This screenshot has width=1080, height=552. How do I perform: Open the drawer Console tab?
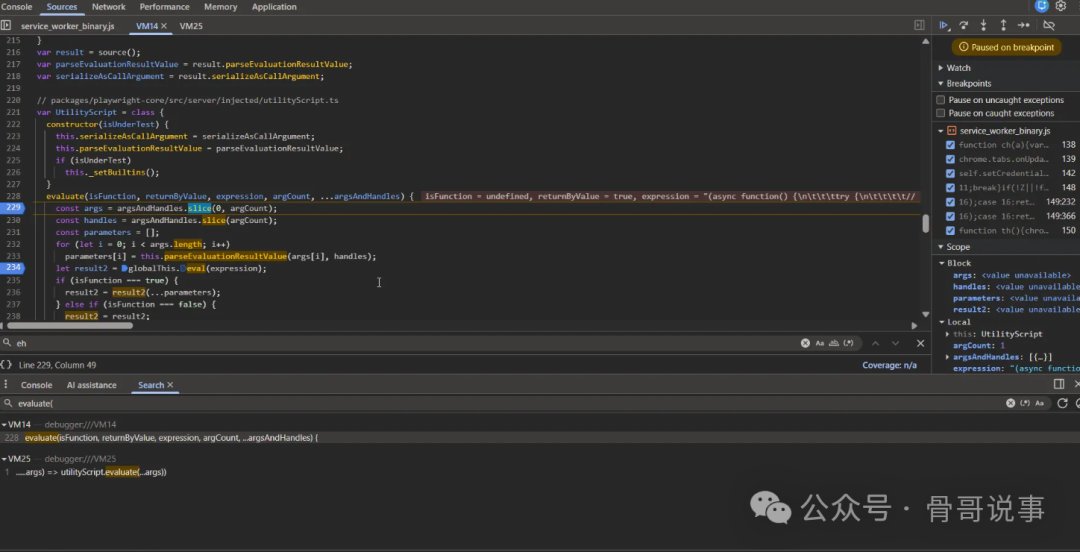[x=37, y=385]
